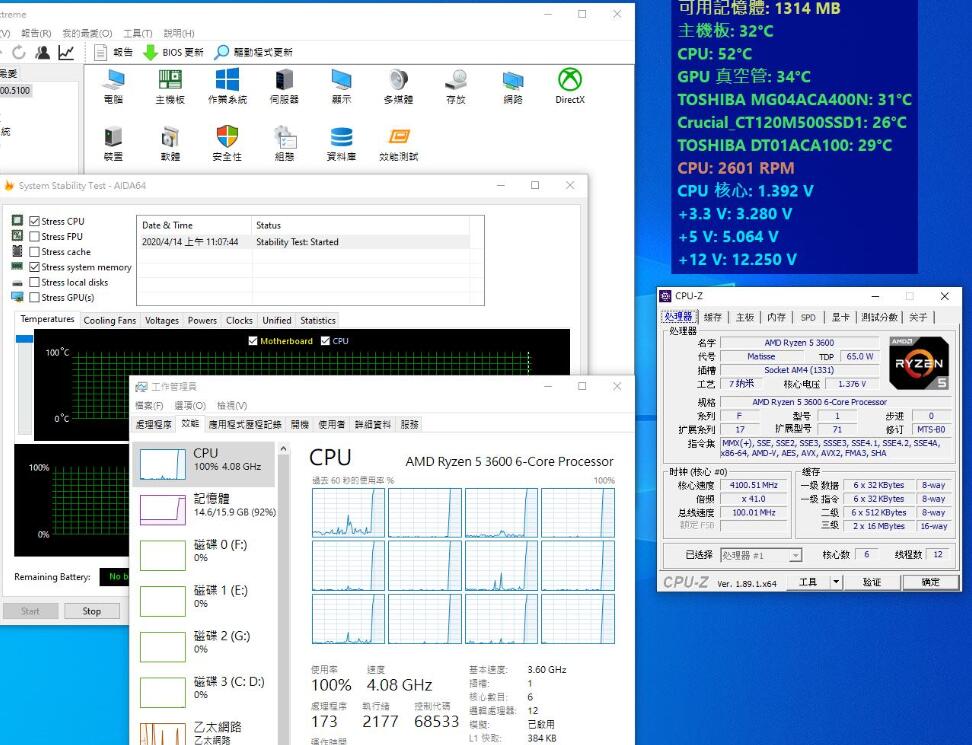Select 磁碟 3 (C: D:) in Task Manager sidebar
Viewport: 972px width, 745px height.
click(204, 692)
